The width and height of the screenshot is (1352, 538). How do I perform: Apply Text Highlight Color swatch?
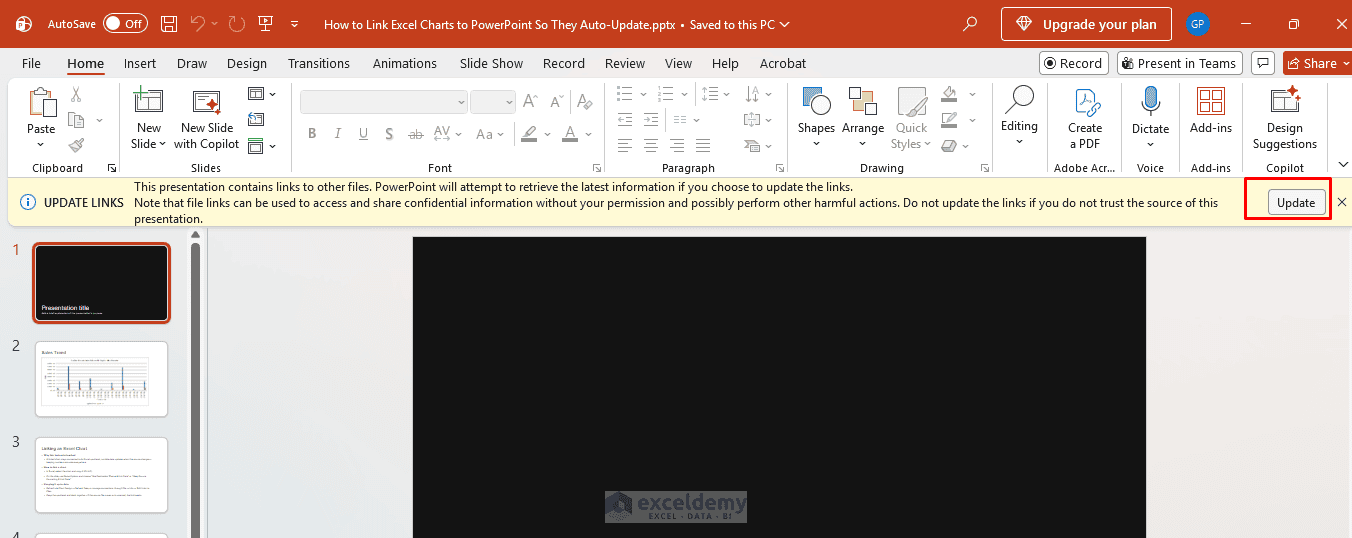click(x=529, y=134)
